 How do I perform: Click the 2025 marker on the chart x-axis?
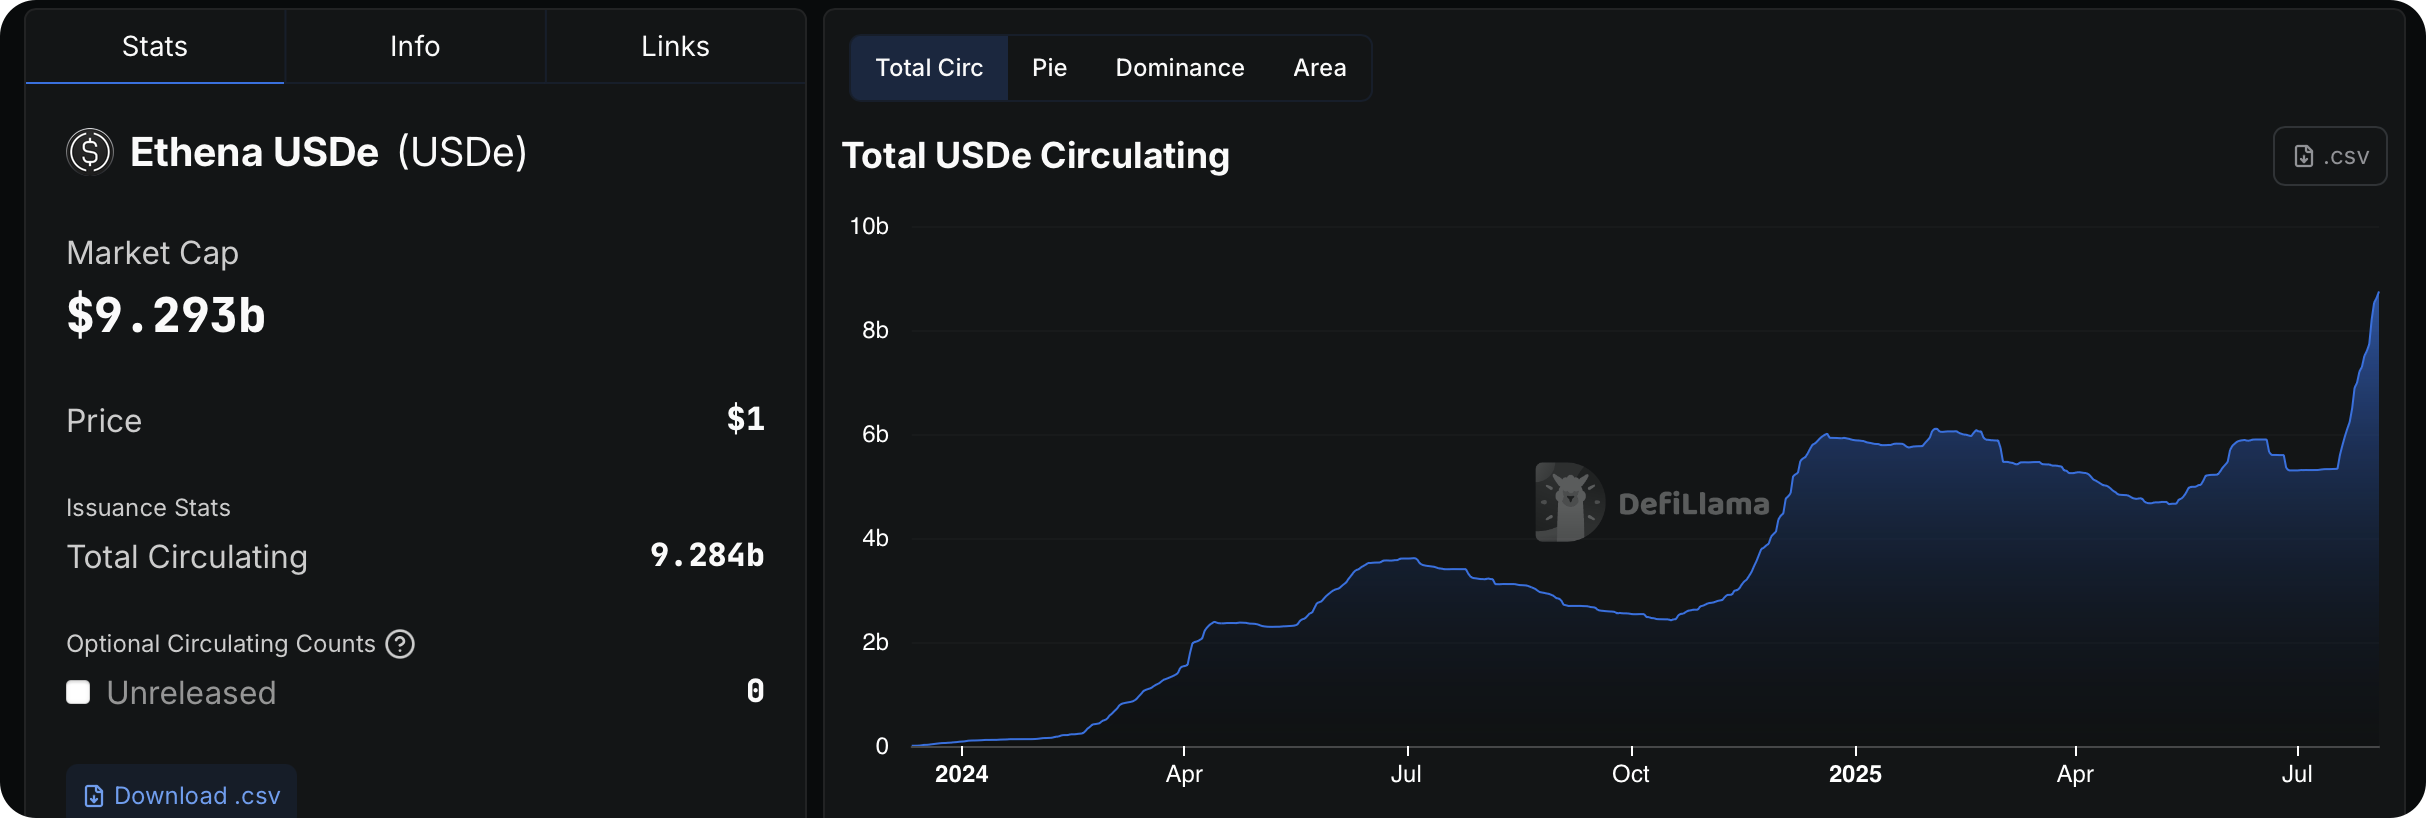(x=1855, y=774)
